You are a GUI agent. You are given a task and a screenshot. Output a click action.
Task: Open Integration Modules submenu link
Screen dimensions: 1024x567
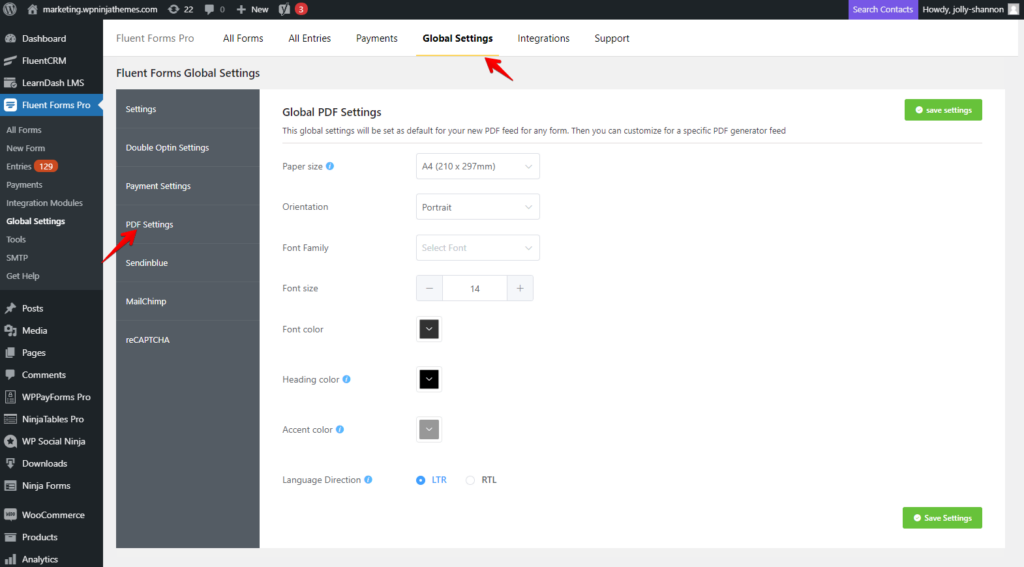44,203
